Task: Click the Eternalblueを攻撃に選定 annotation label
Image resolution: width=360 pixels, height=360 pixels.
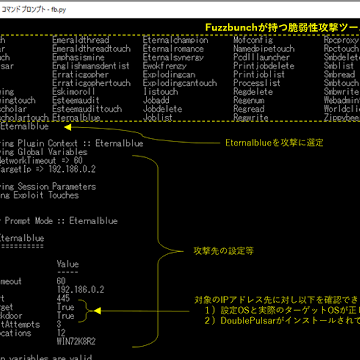Action: tap(274, 143)
